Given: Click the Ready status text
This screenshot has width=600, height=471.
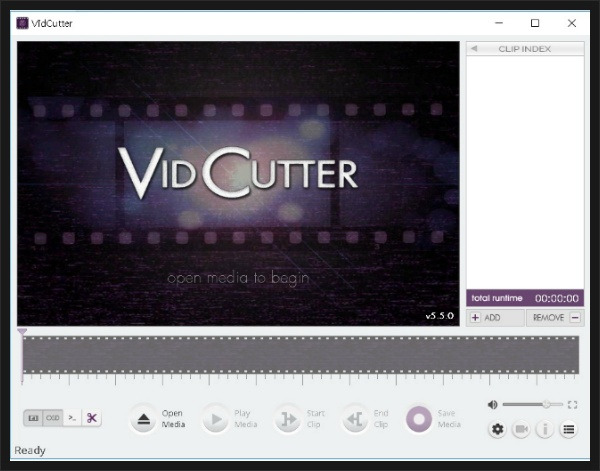Looking at the screenshot, I should [x=30, y=450].
